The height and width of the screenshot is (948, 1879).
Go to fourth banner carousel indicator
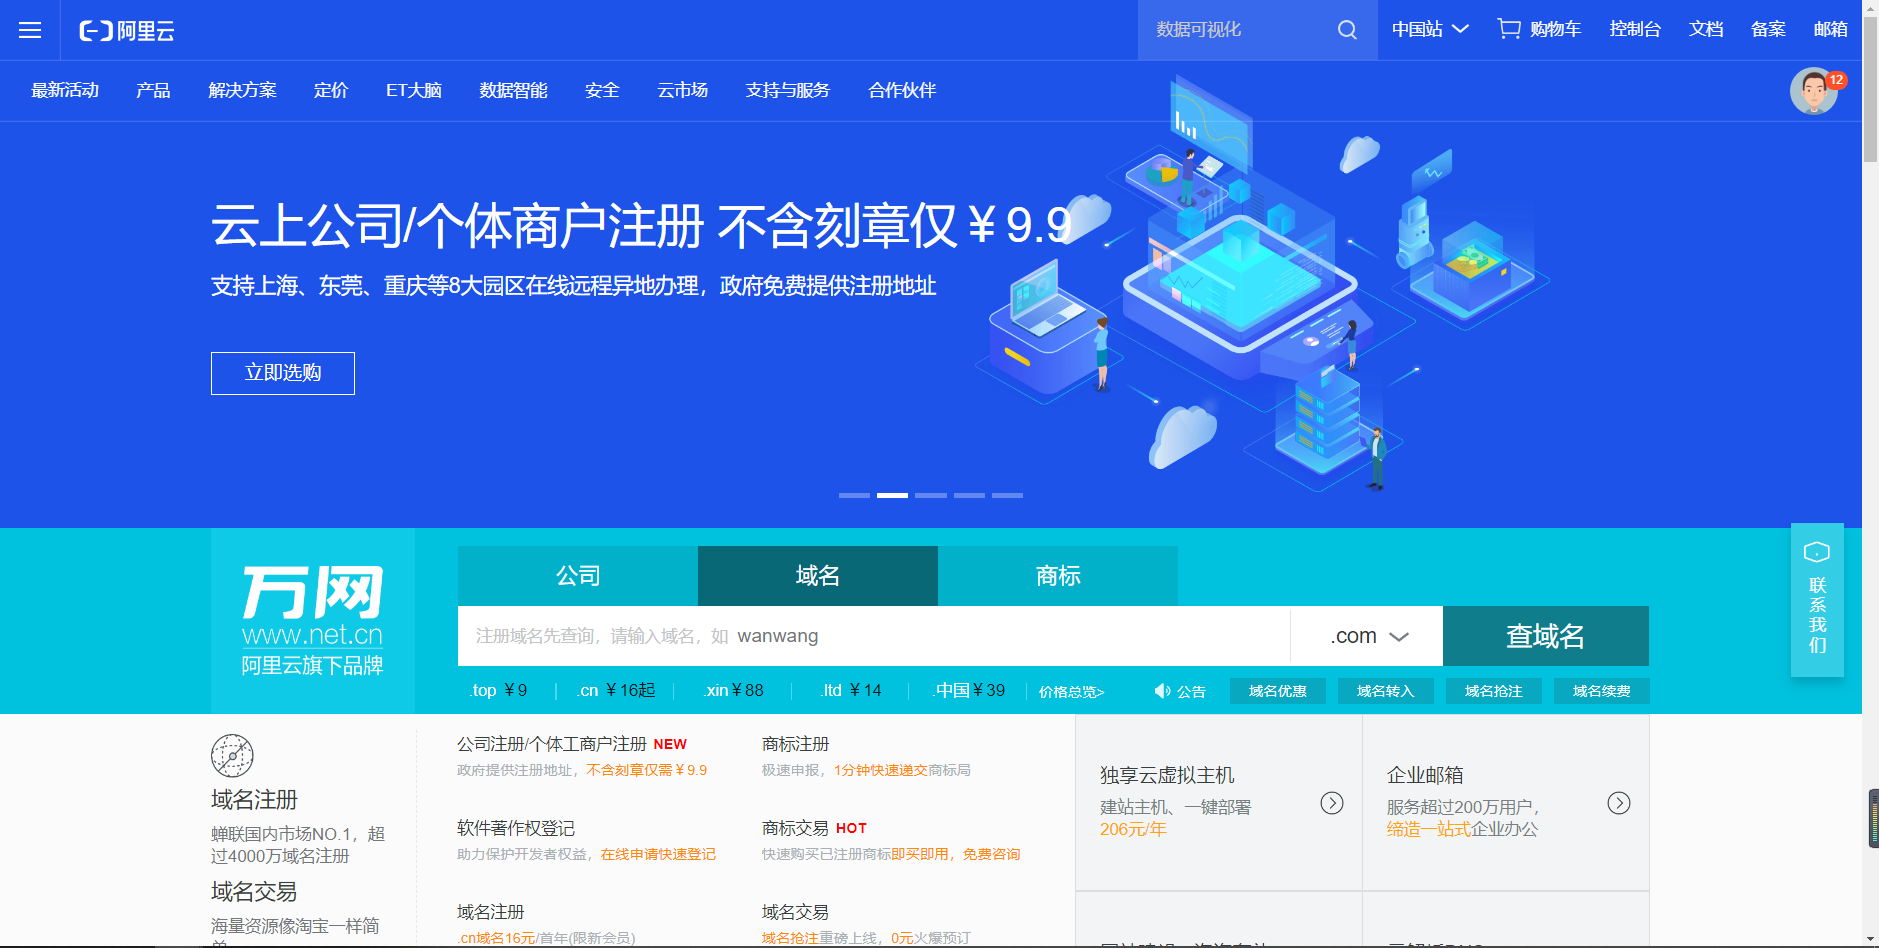click(969, 495)
